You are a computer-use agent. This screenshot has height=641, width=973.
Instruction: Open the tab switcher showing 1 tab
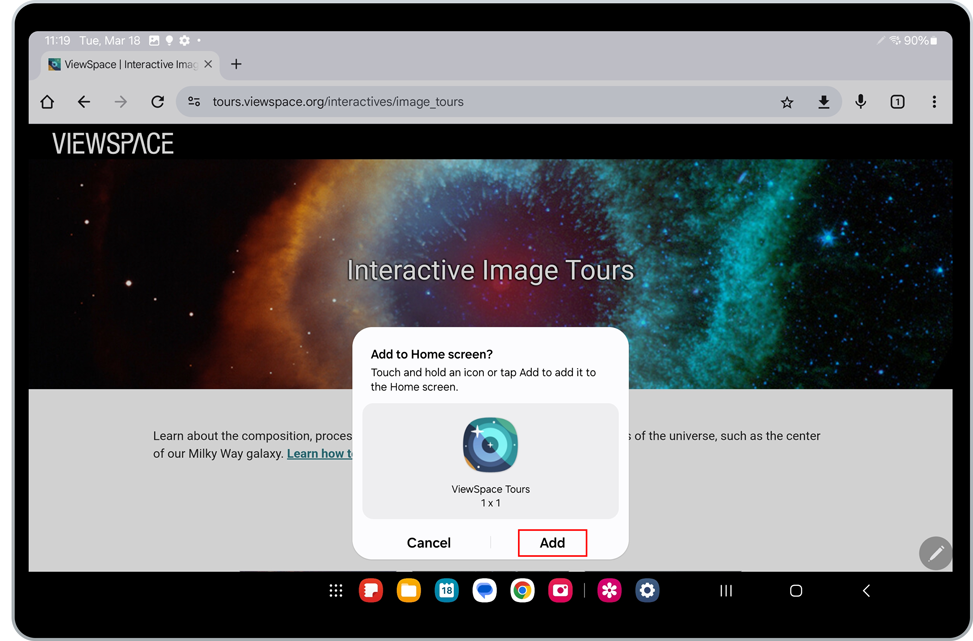[897, 102]
